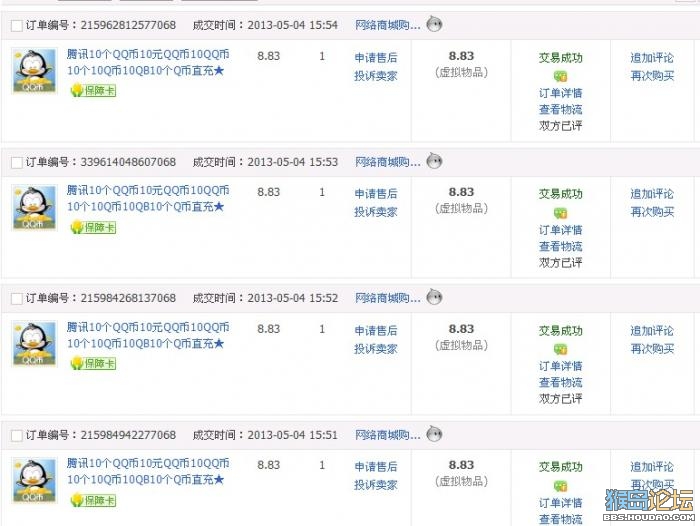Open 订单详情 for the 15:54 order

tap(561, 93)
